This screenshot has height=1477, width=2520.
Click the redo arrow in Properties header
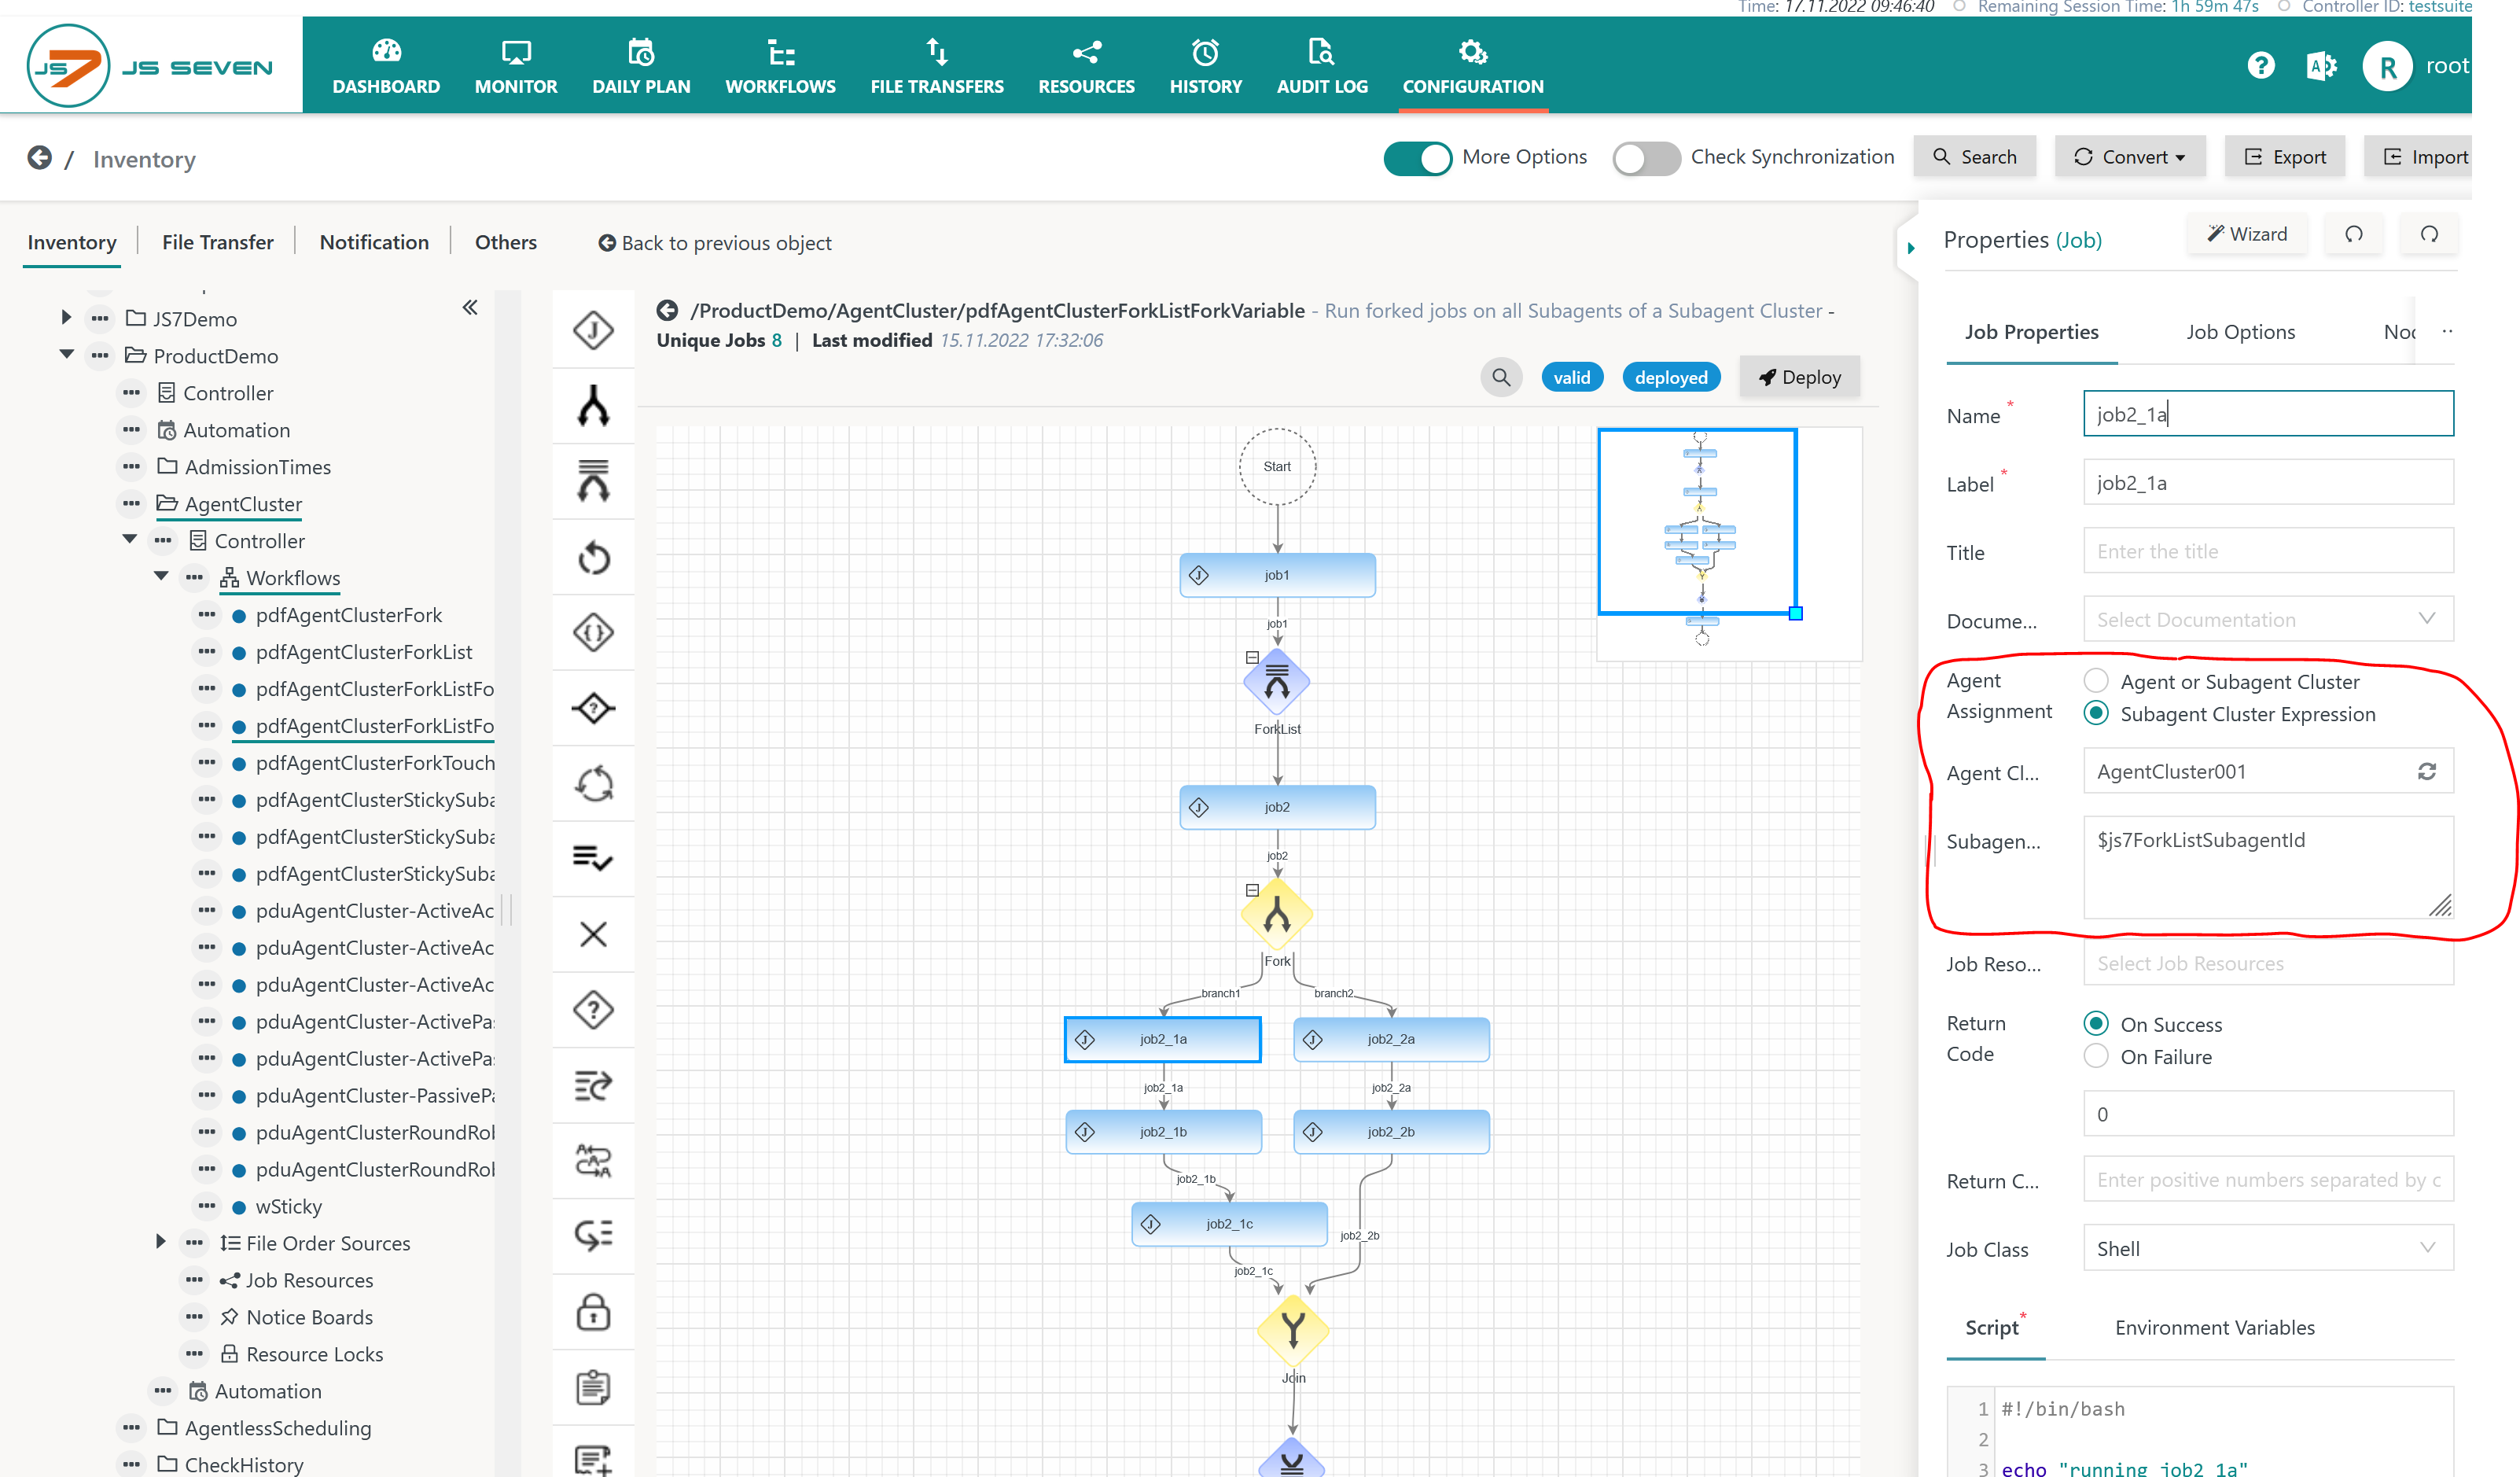[2428, 234]
